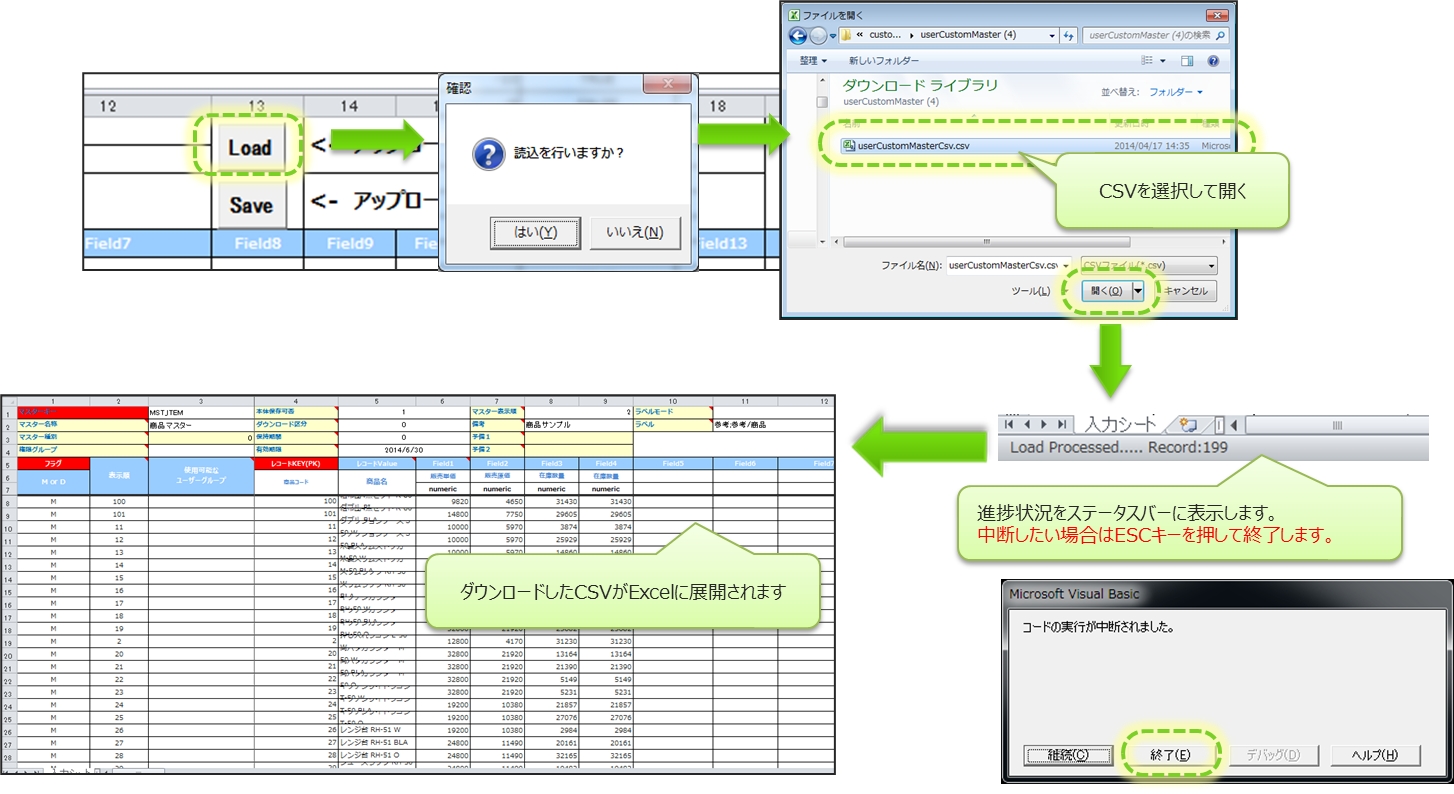Click the change view icon in file dialog

pyautogui.click(x=1148, y=61)
